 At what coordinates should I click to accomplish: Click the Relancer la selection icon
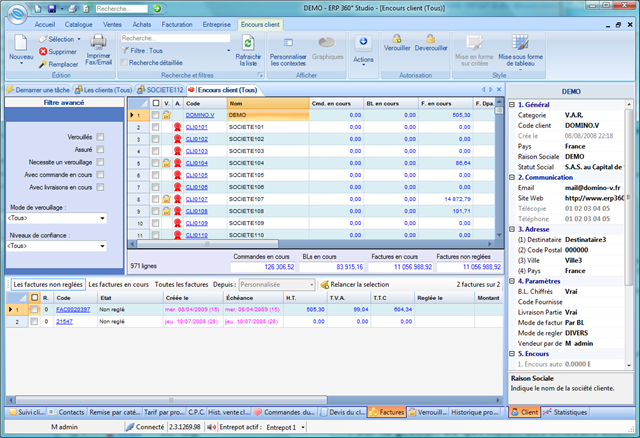[x=324, y=285]
